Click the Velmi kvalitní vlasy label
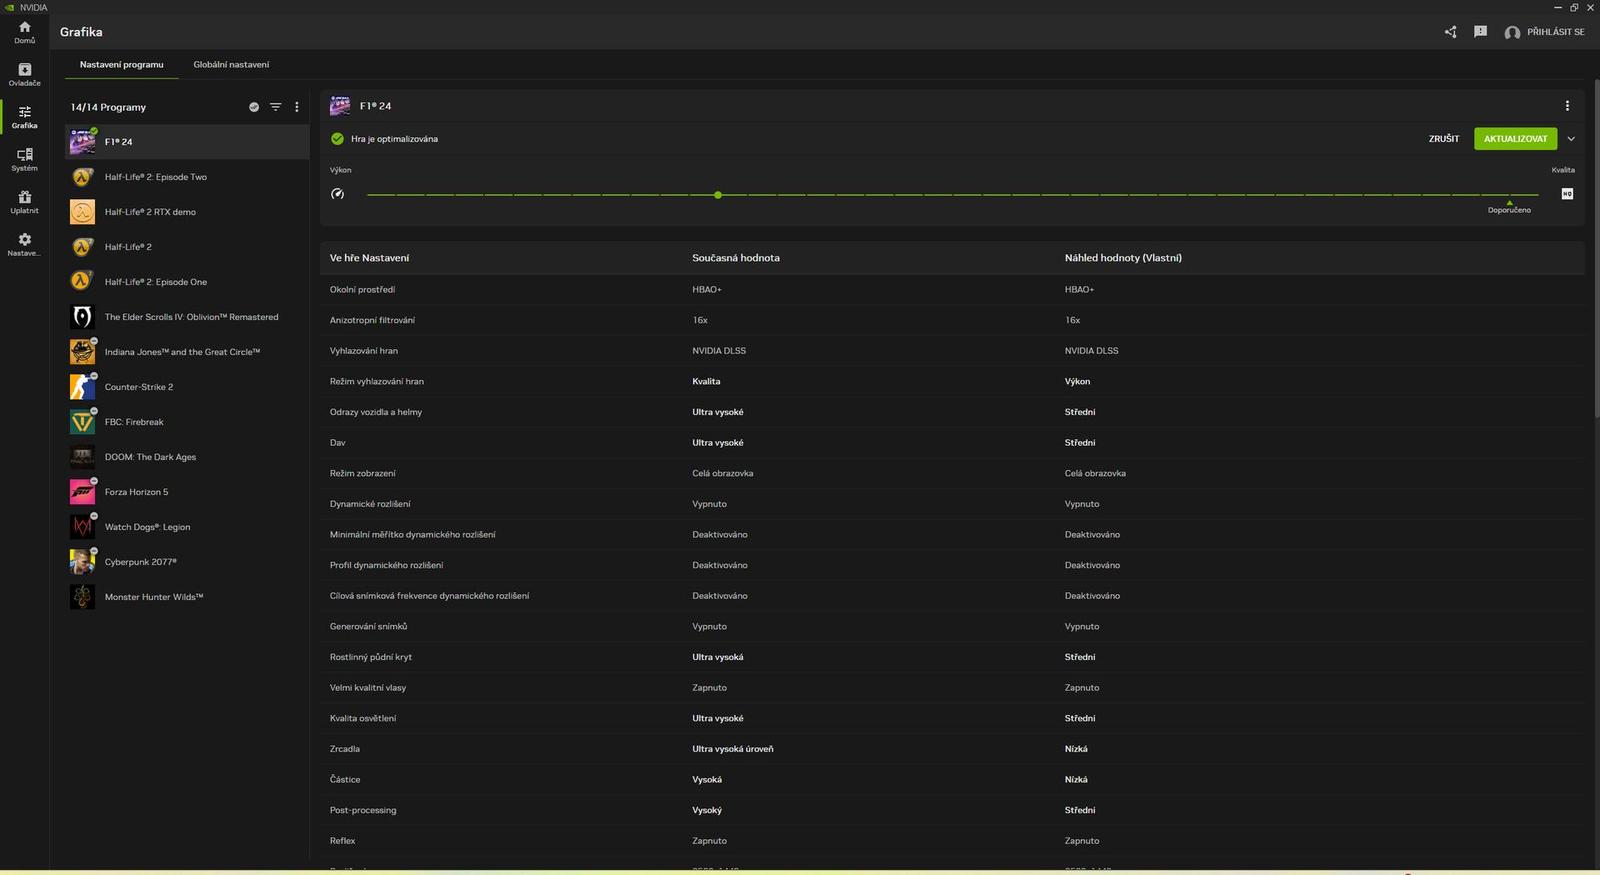This screenshot has height=875, width=1600. click(x=368, y=688)
